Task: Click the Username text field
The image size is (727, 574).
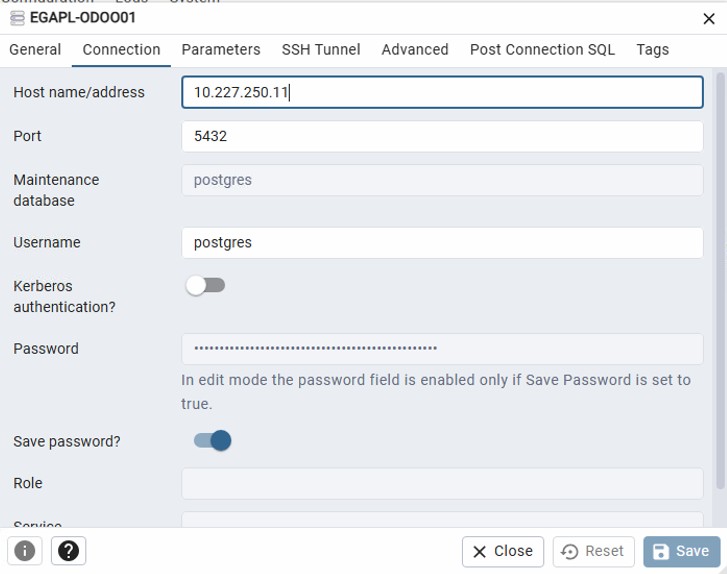Action: pos(442,242)
